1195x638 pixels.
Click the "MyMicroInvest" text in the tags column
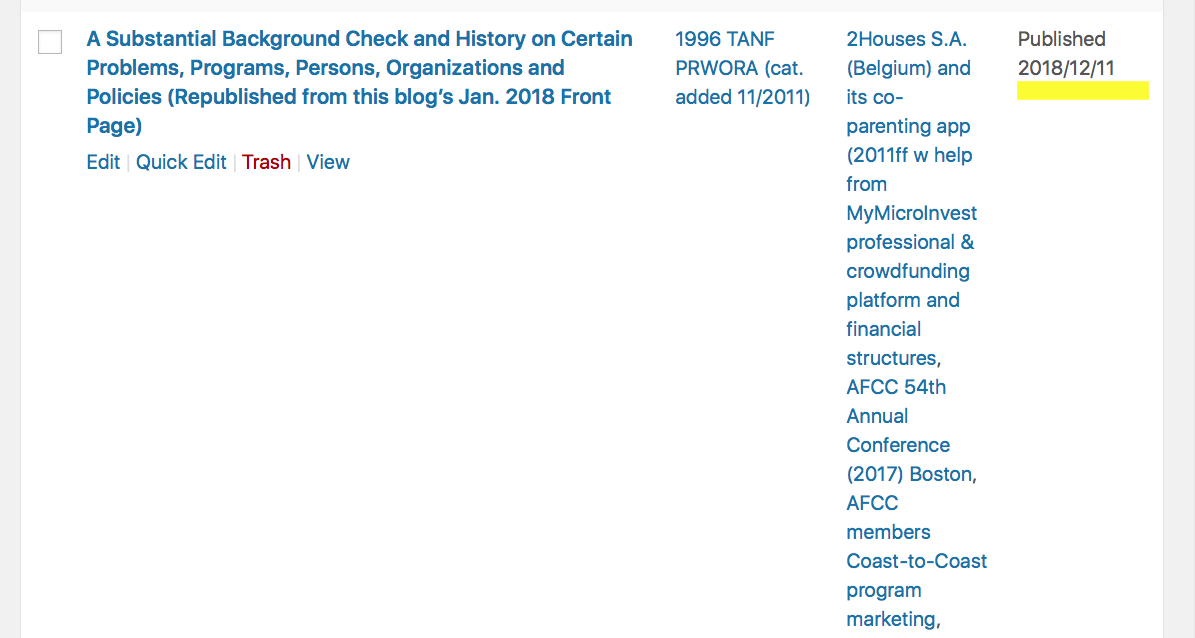(x=911, y=213)
